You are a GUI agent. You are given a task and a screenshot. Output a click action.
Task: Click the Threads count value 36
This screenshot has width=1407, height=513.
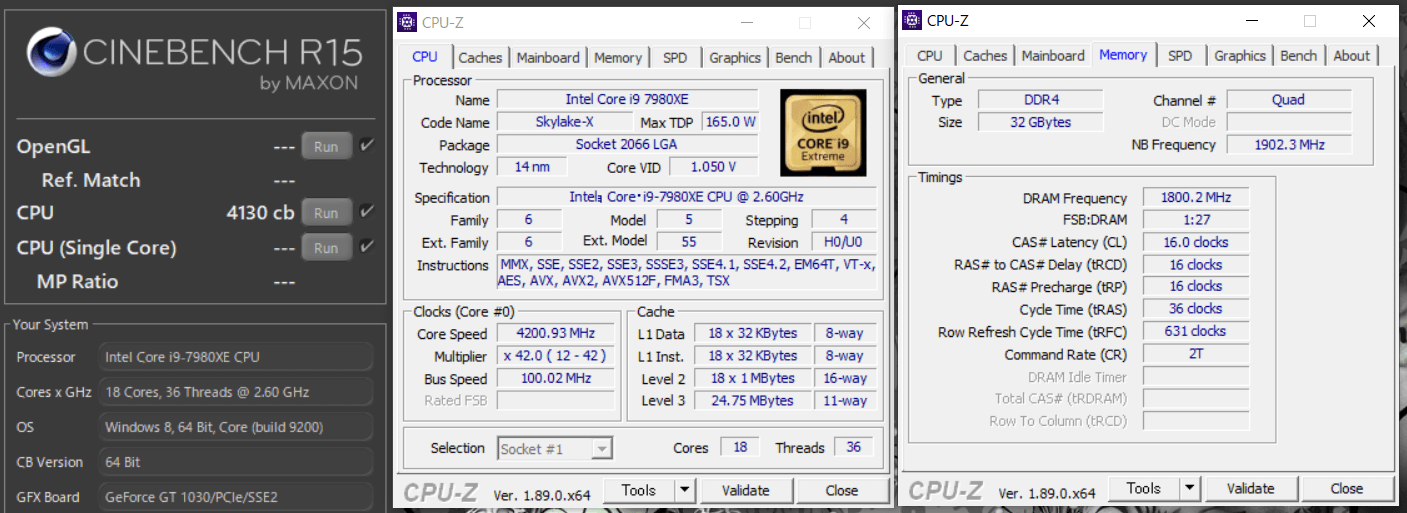pos(853,447)
